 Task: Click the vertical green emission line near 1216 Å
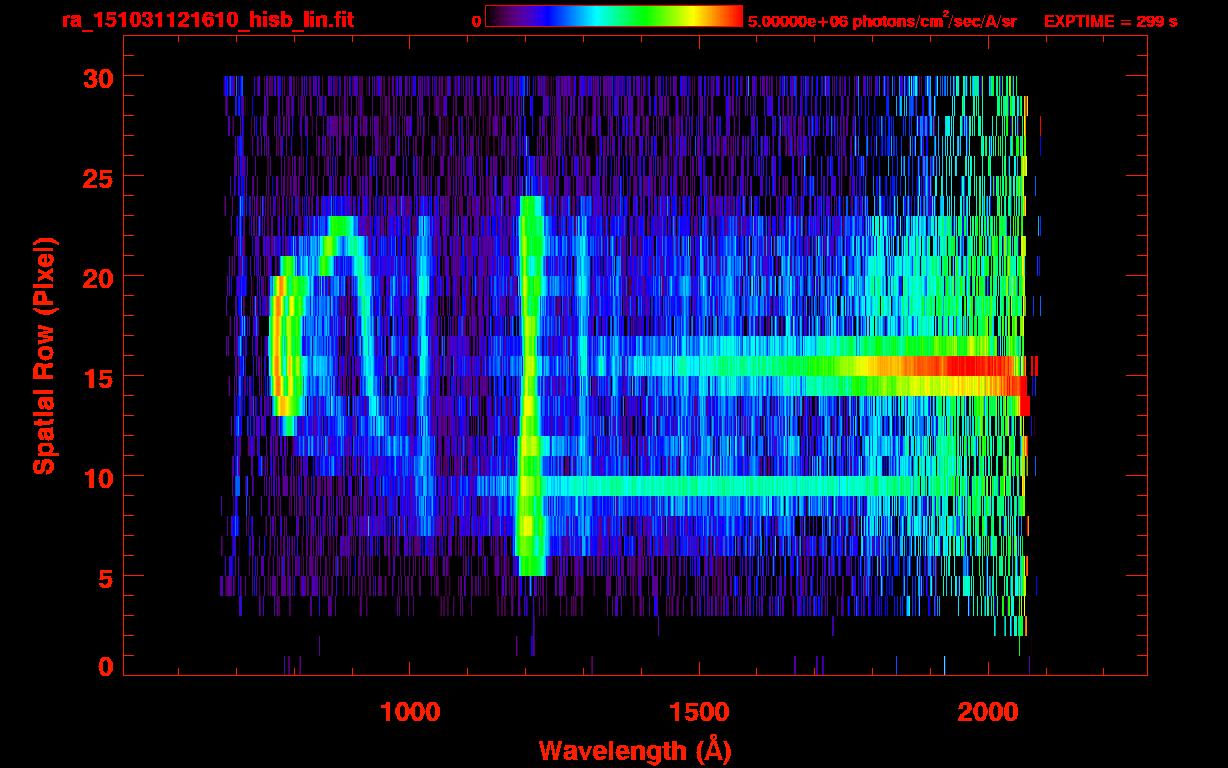click(x=530, y=385)
